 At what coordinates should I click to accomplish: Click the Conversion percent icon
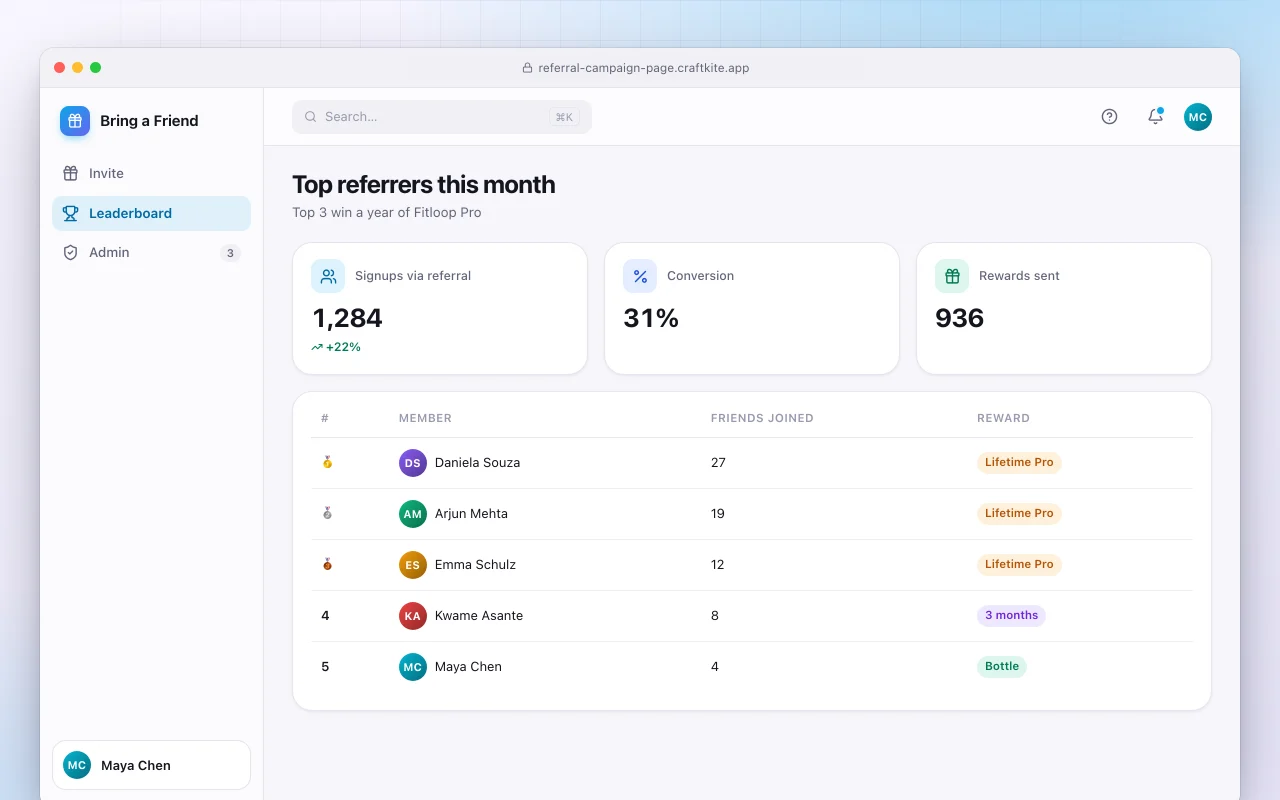[x=640, y=276]
